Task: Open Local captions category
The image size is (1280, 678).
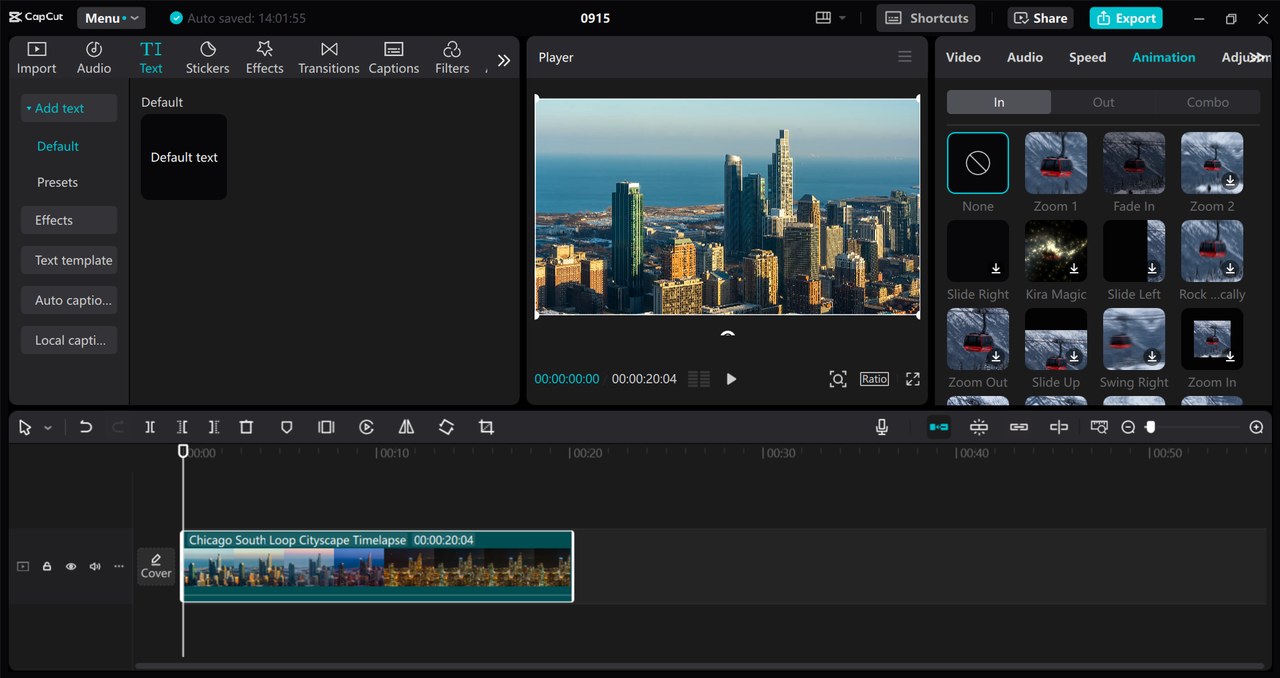Action: click(69, 340)
